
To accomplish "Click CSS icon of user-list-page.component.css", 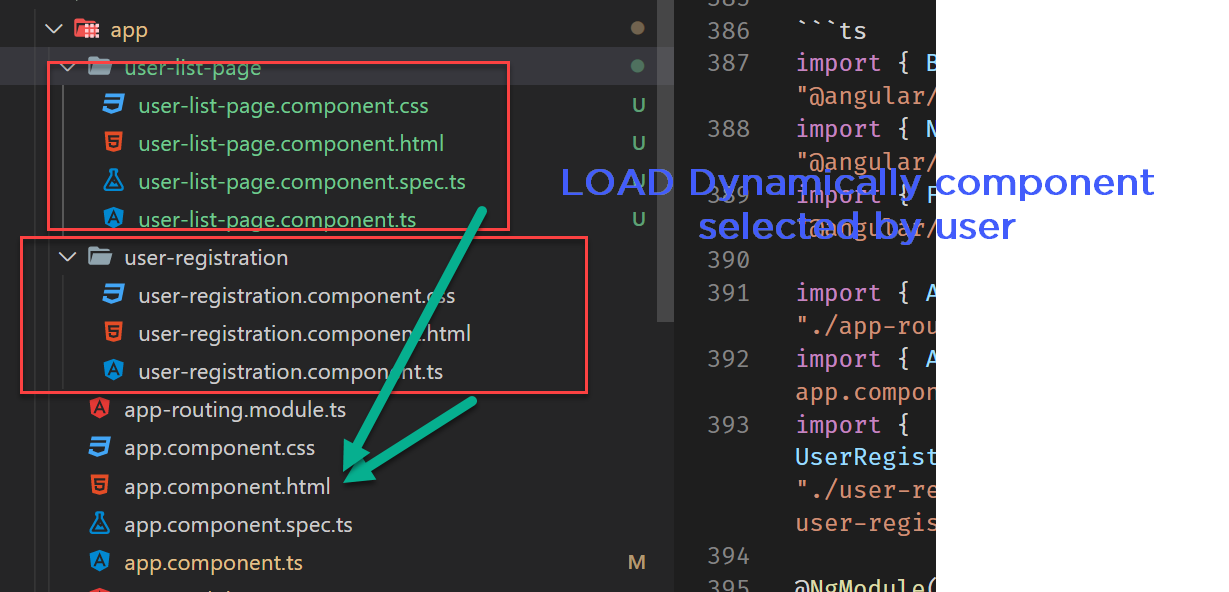I will pos(113,106).
